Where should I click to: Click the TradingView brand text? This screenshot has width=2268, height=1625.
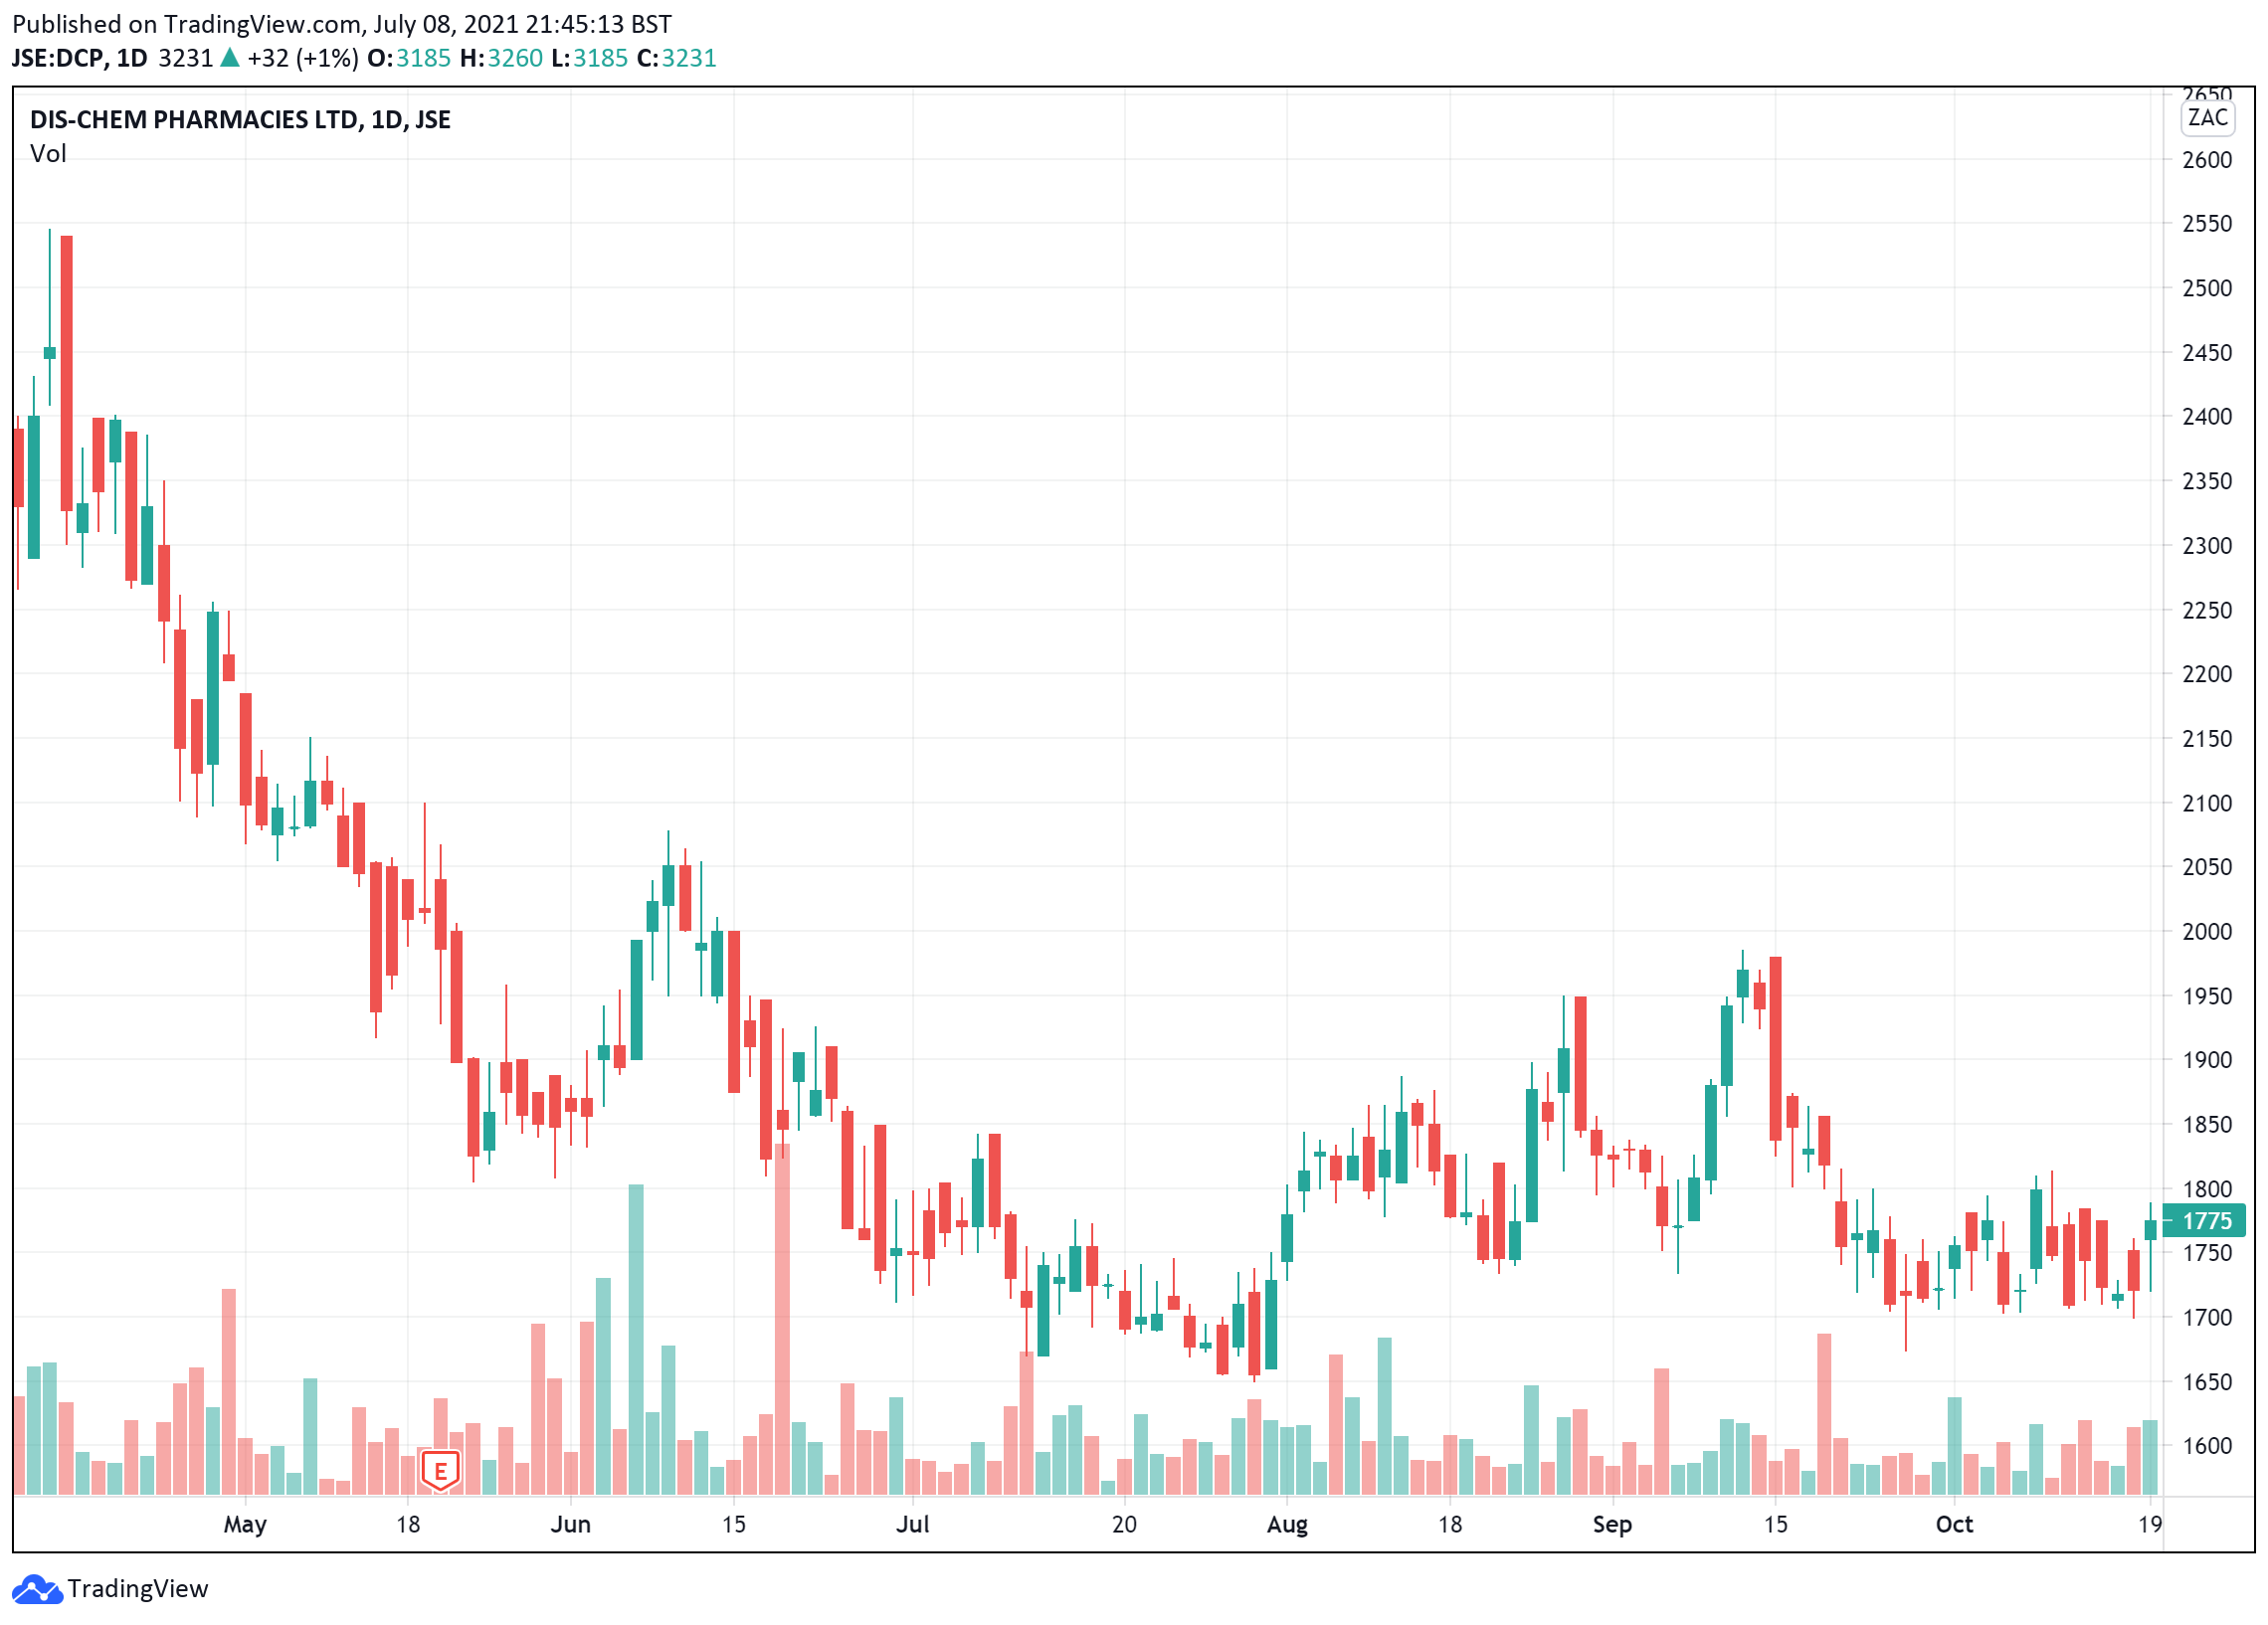coord(138,1589)
